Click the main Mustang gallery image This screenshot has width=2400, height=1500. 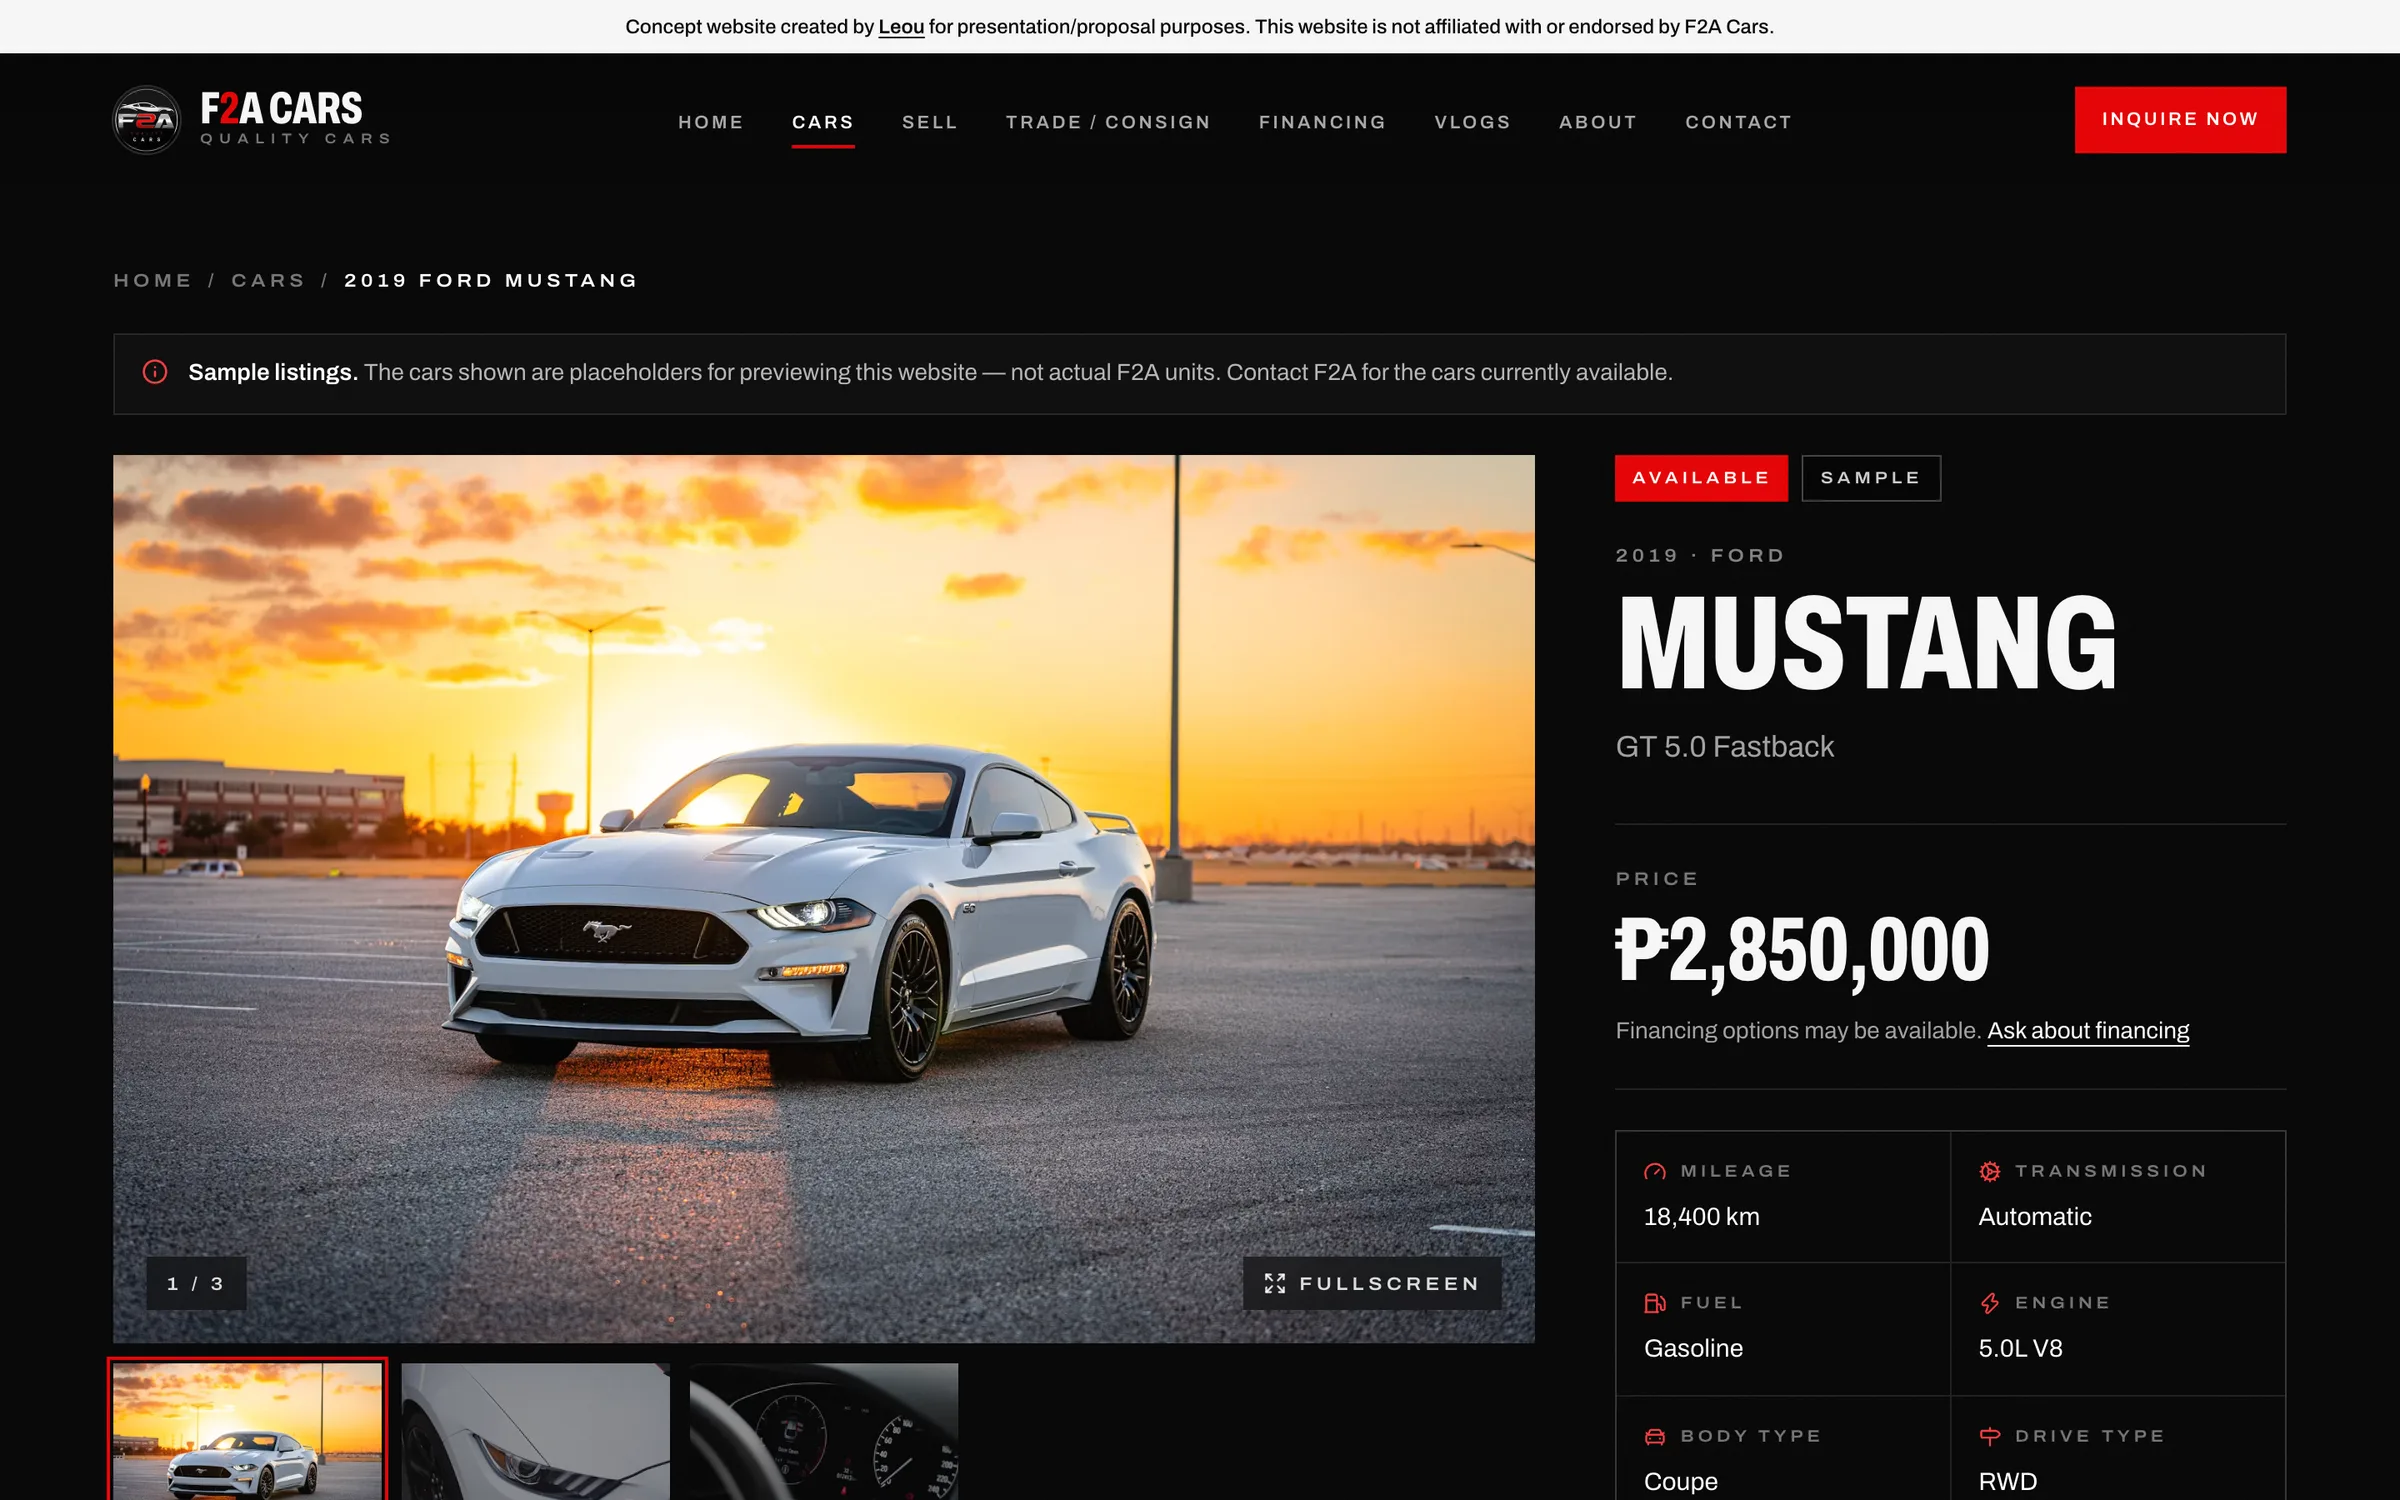[823, 898]
